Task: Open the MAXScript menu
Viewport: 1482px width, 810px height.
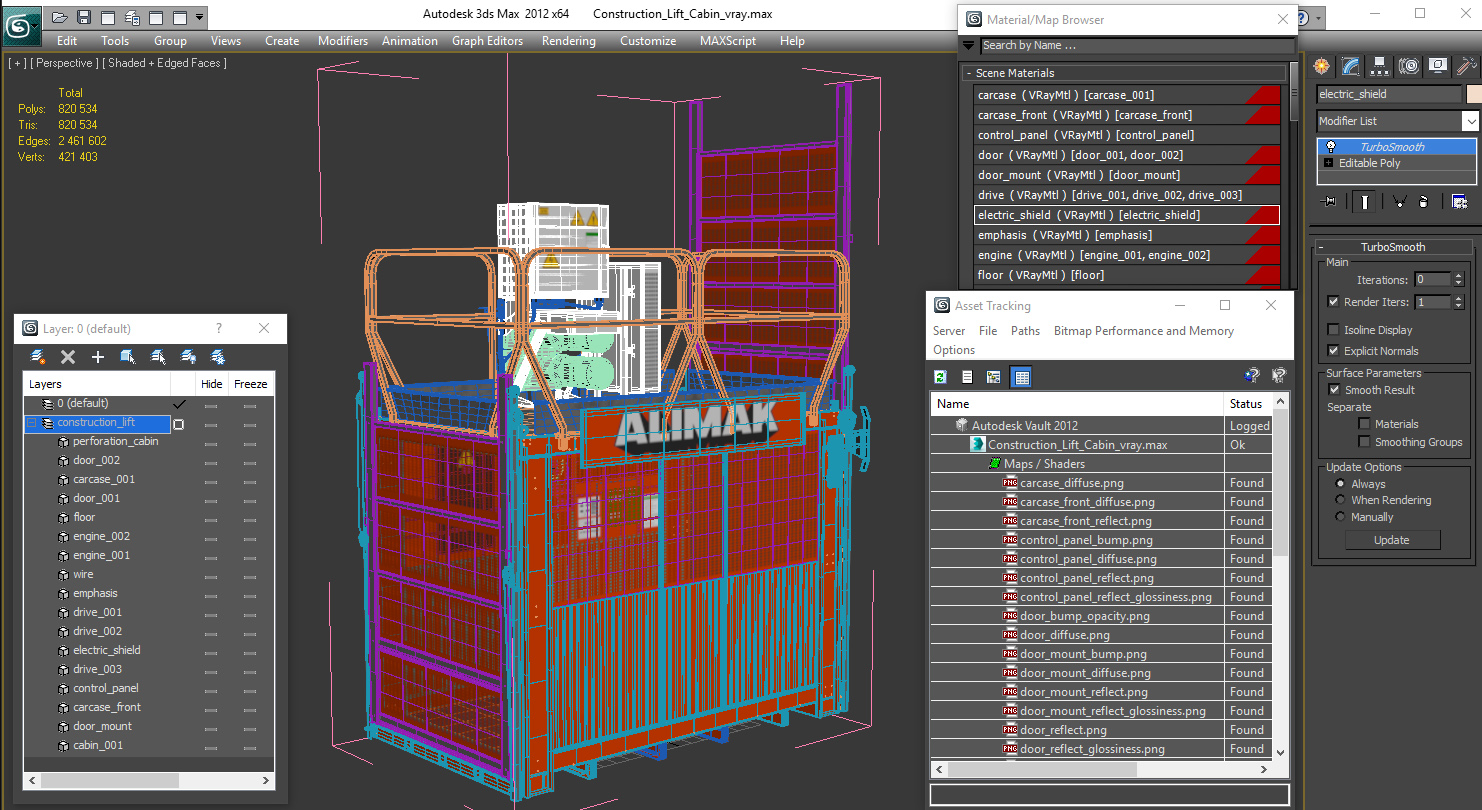Action: (x=728, y=41)
